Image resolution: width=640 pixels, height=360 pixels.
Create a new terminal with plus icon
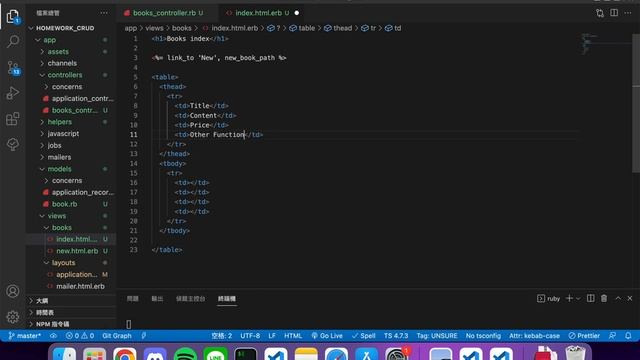tap(569, 298)
